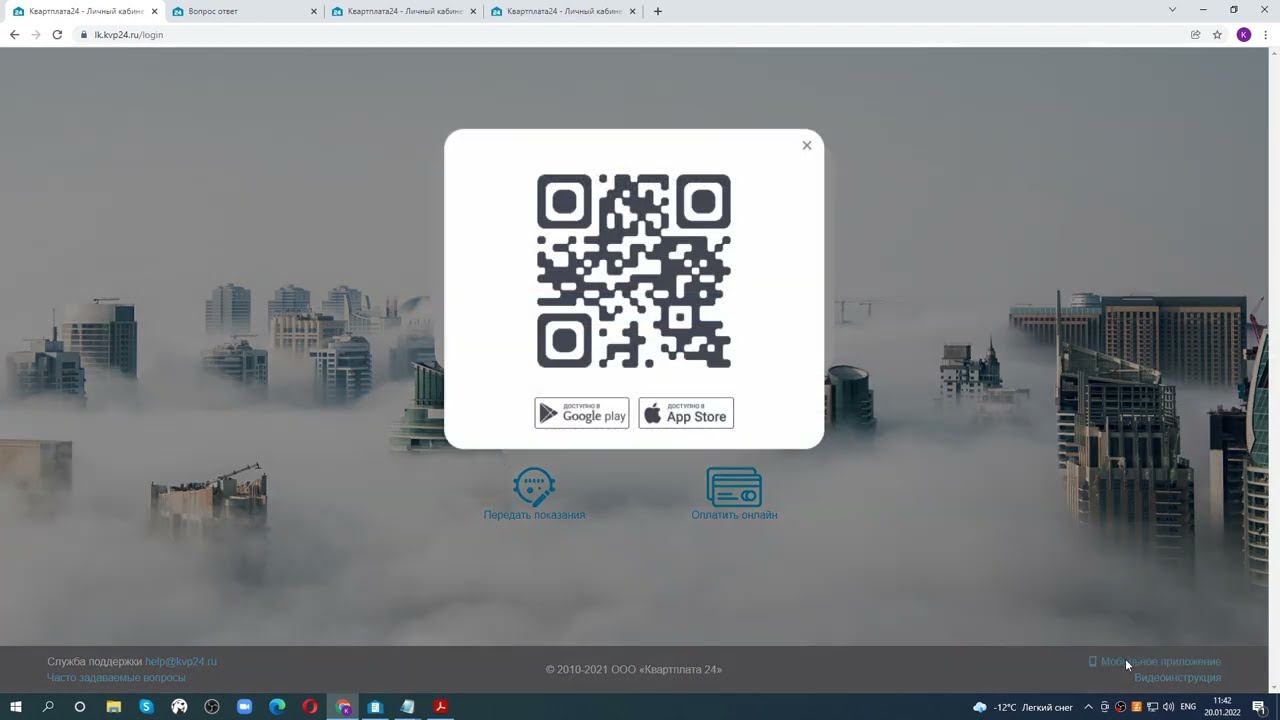Open the 'Оплатить онлайн' link
The width and height of the screenshot is (1280, 720).
[x=734, y=515]
